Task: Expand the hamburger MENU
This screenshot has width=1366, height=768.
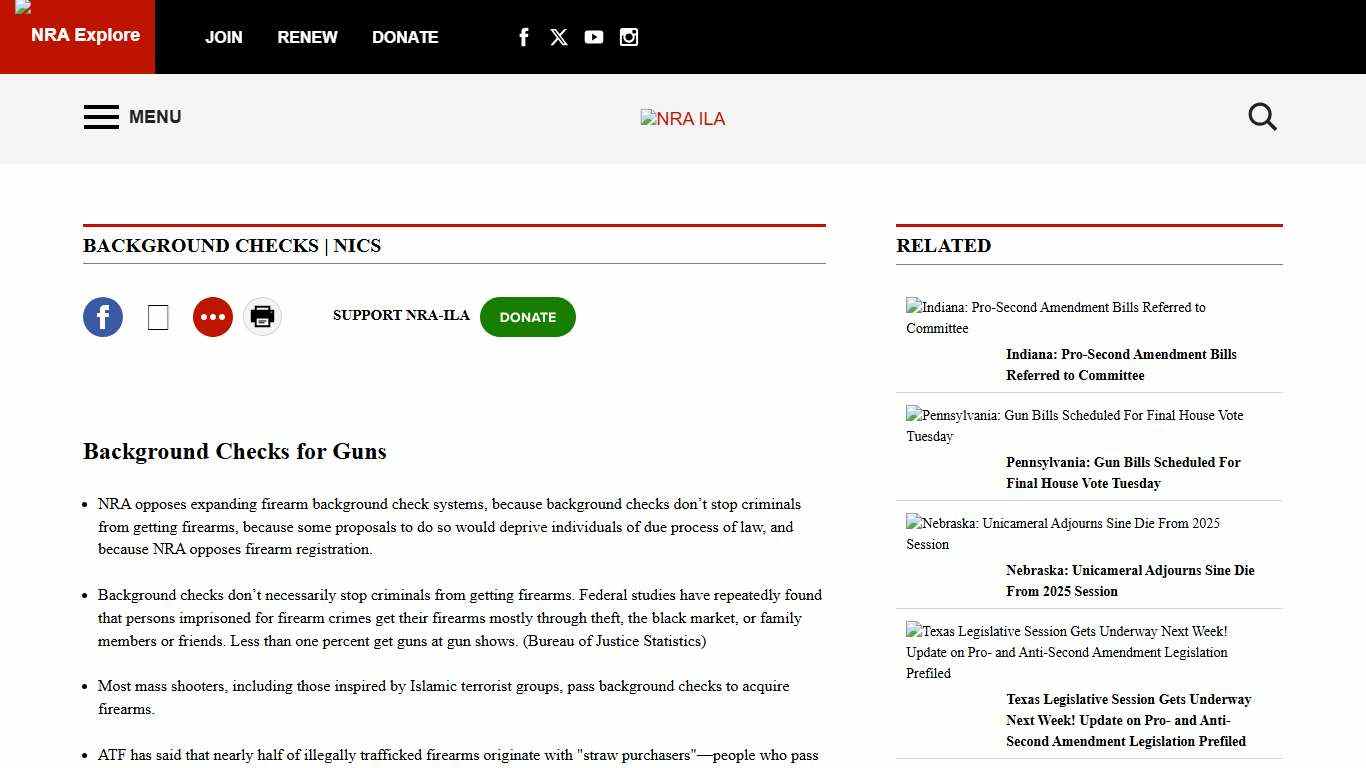Action: point(132,117)
